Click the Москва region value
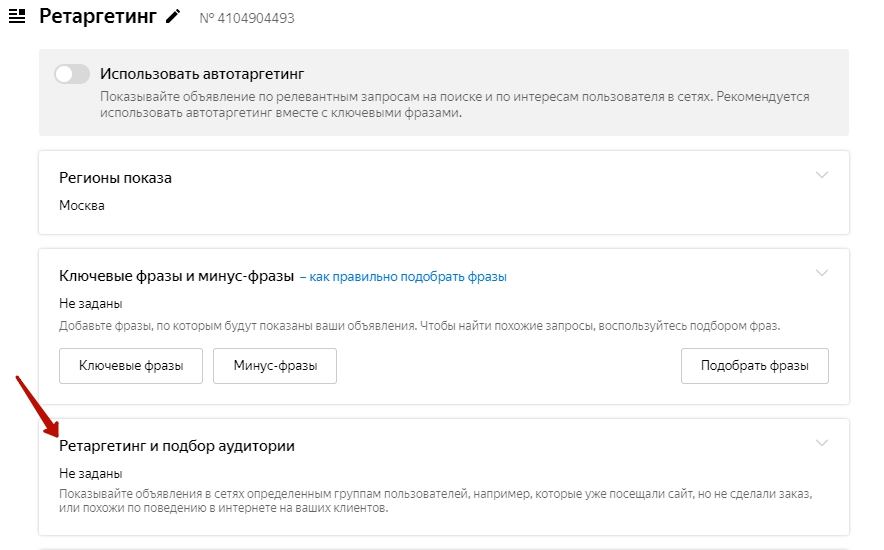The width and height of the screenshot is (884, 550). (82, 206)
